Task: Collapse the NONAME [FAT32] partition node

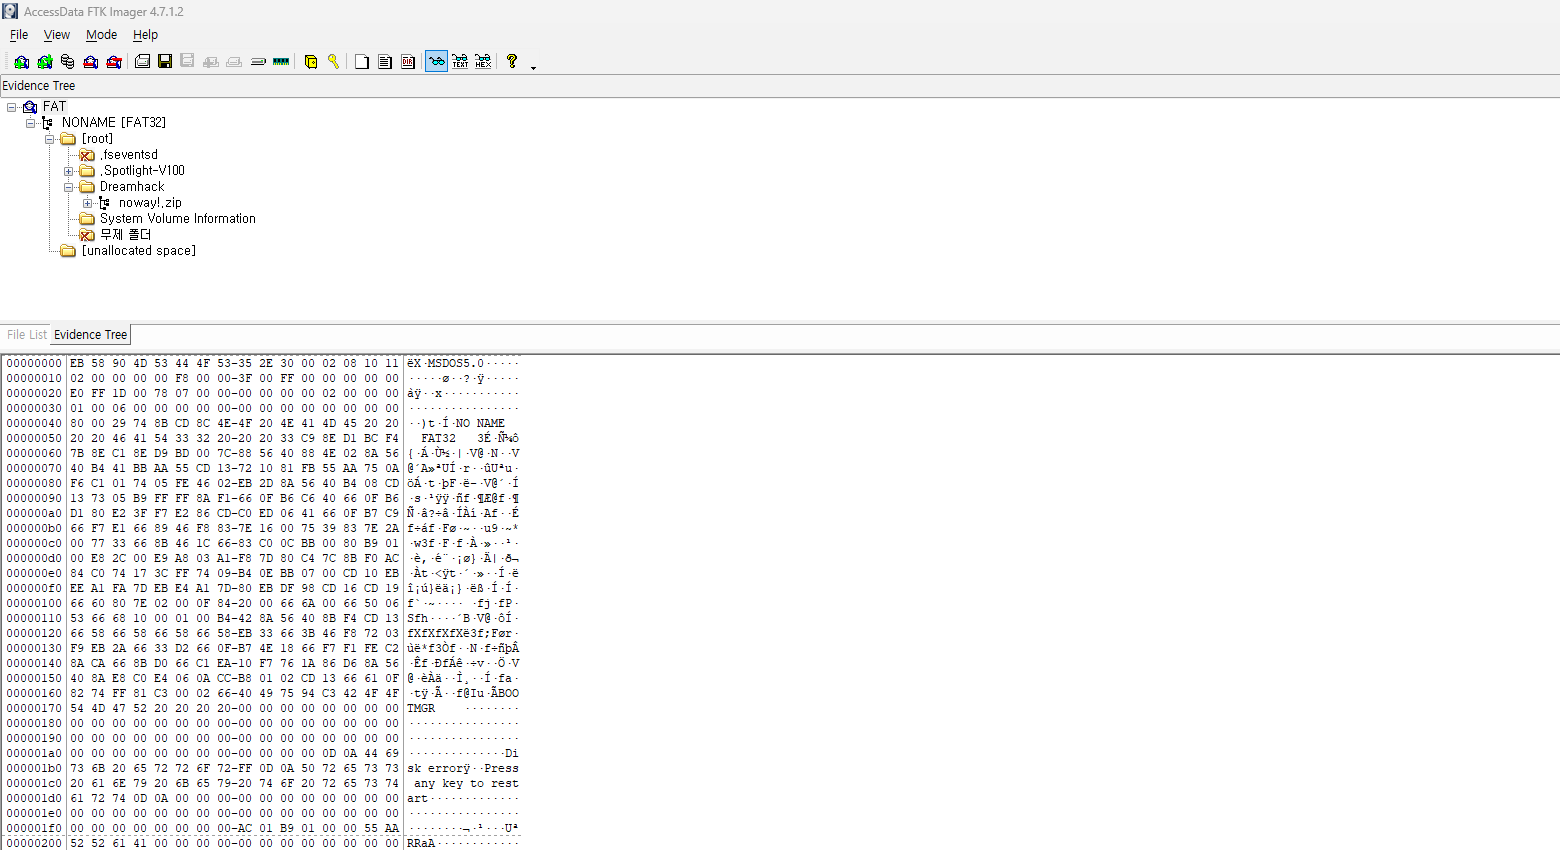Action: pos(30,123)
